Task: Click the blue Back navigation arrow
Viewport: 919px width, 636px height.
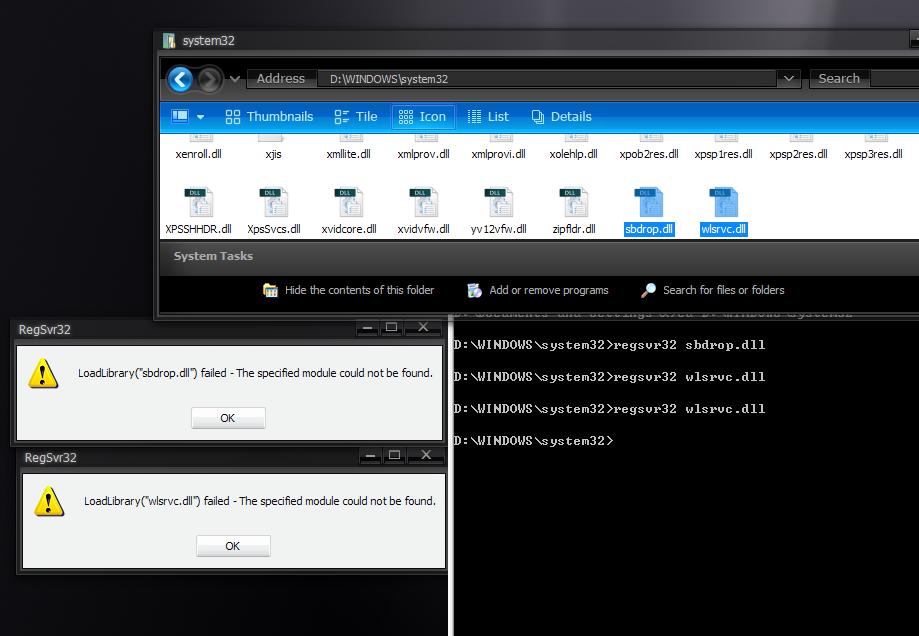Action: (x=180, y=79)
